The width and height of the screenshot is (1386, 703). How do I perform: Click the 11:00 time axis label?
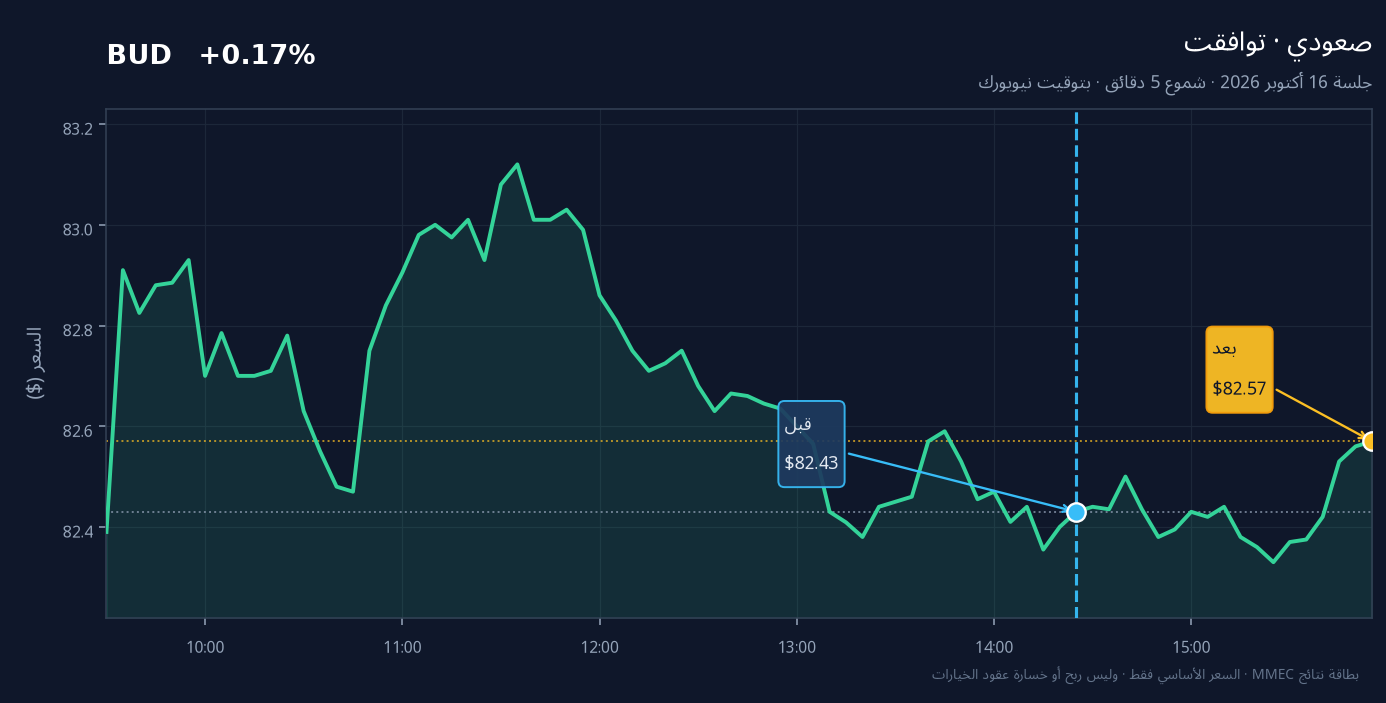[x=402, y=647]
